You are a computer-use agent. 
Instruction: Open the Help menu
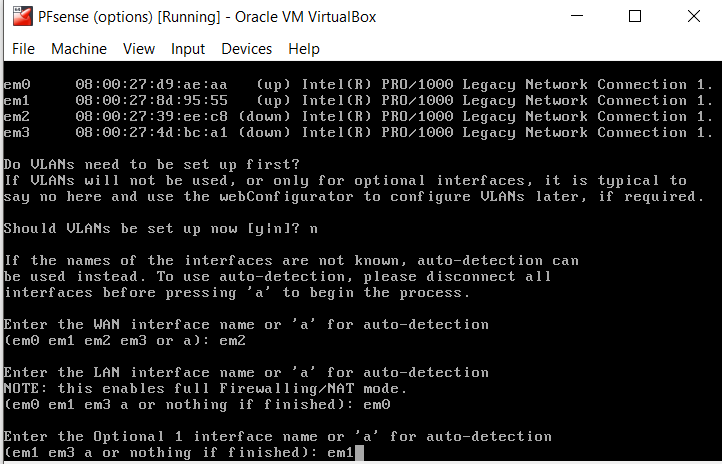point(304,49)
